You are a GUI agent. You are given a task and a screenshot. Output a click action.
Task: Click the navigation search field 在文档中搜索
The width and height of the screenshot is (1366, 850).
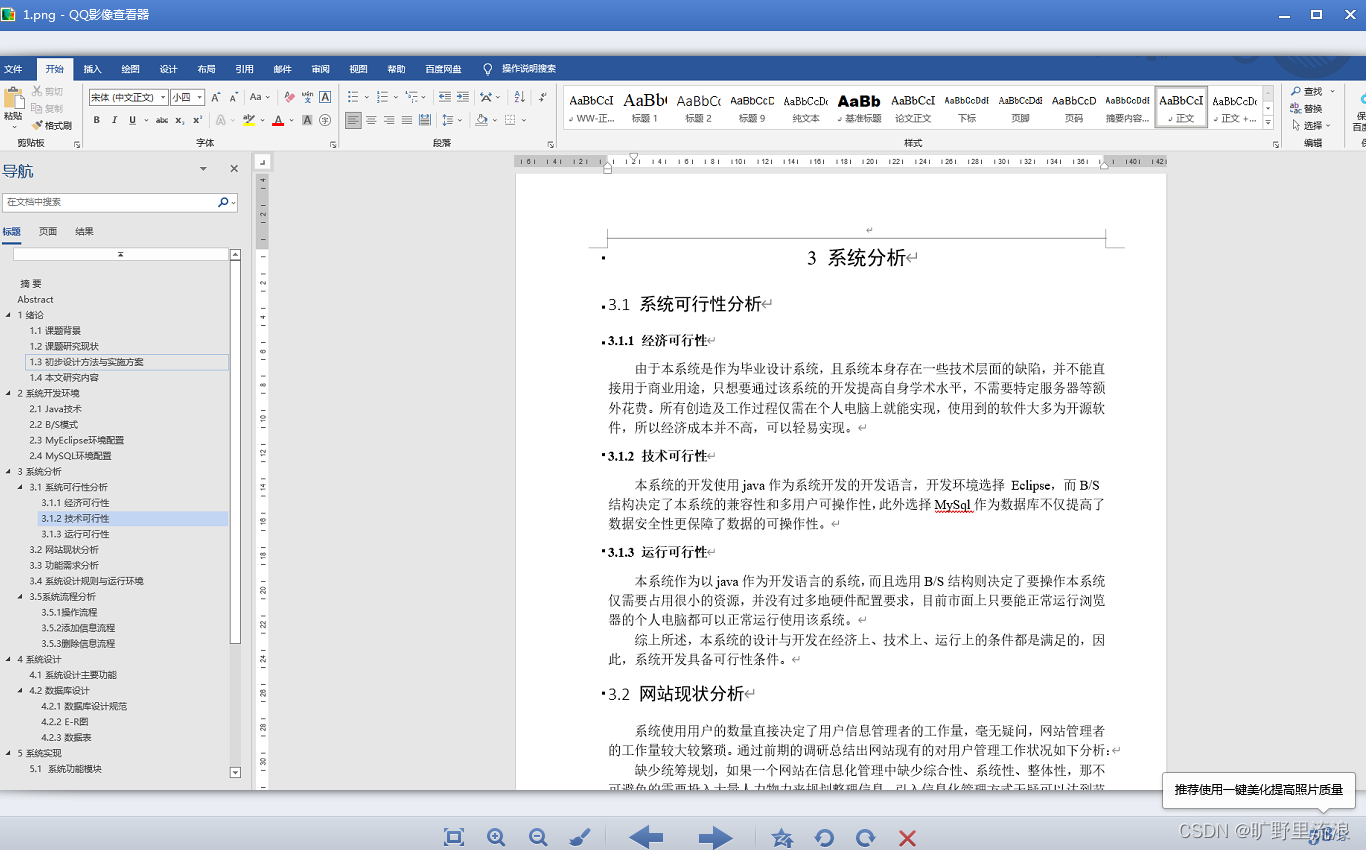pos(120,202)
